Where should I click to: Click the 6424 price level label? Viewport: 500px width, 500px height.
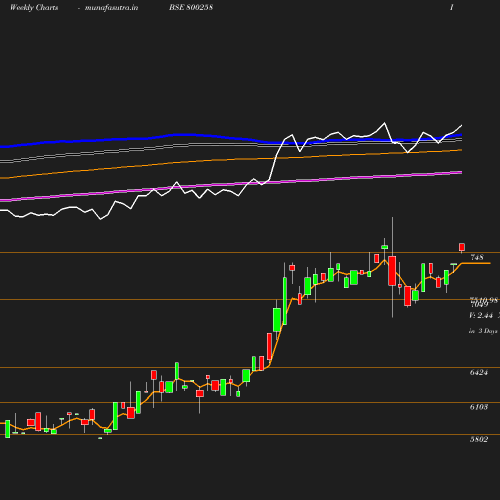pos(479,372)
